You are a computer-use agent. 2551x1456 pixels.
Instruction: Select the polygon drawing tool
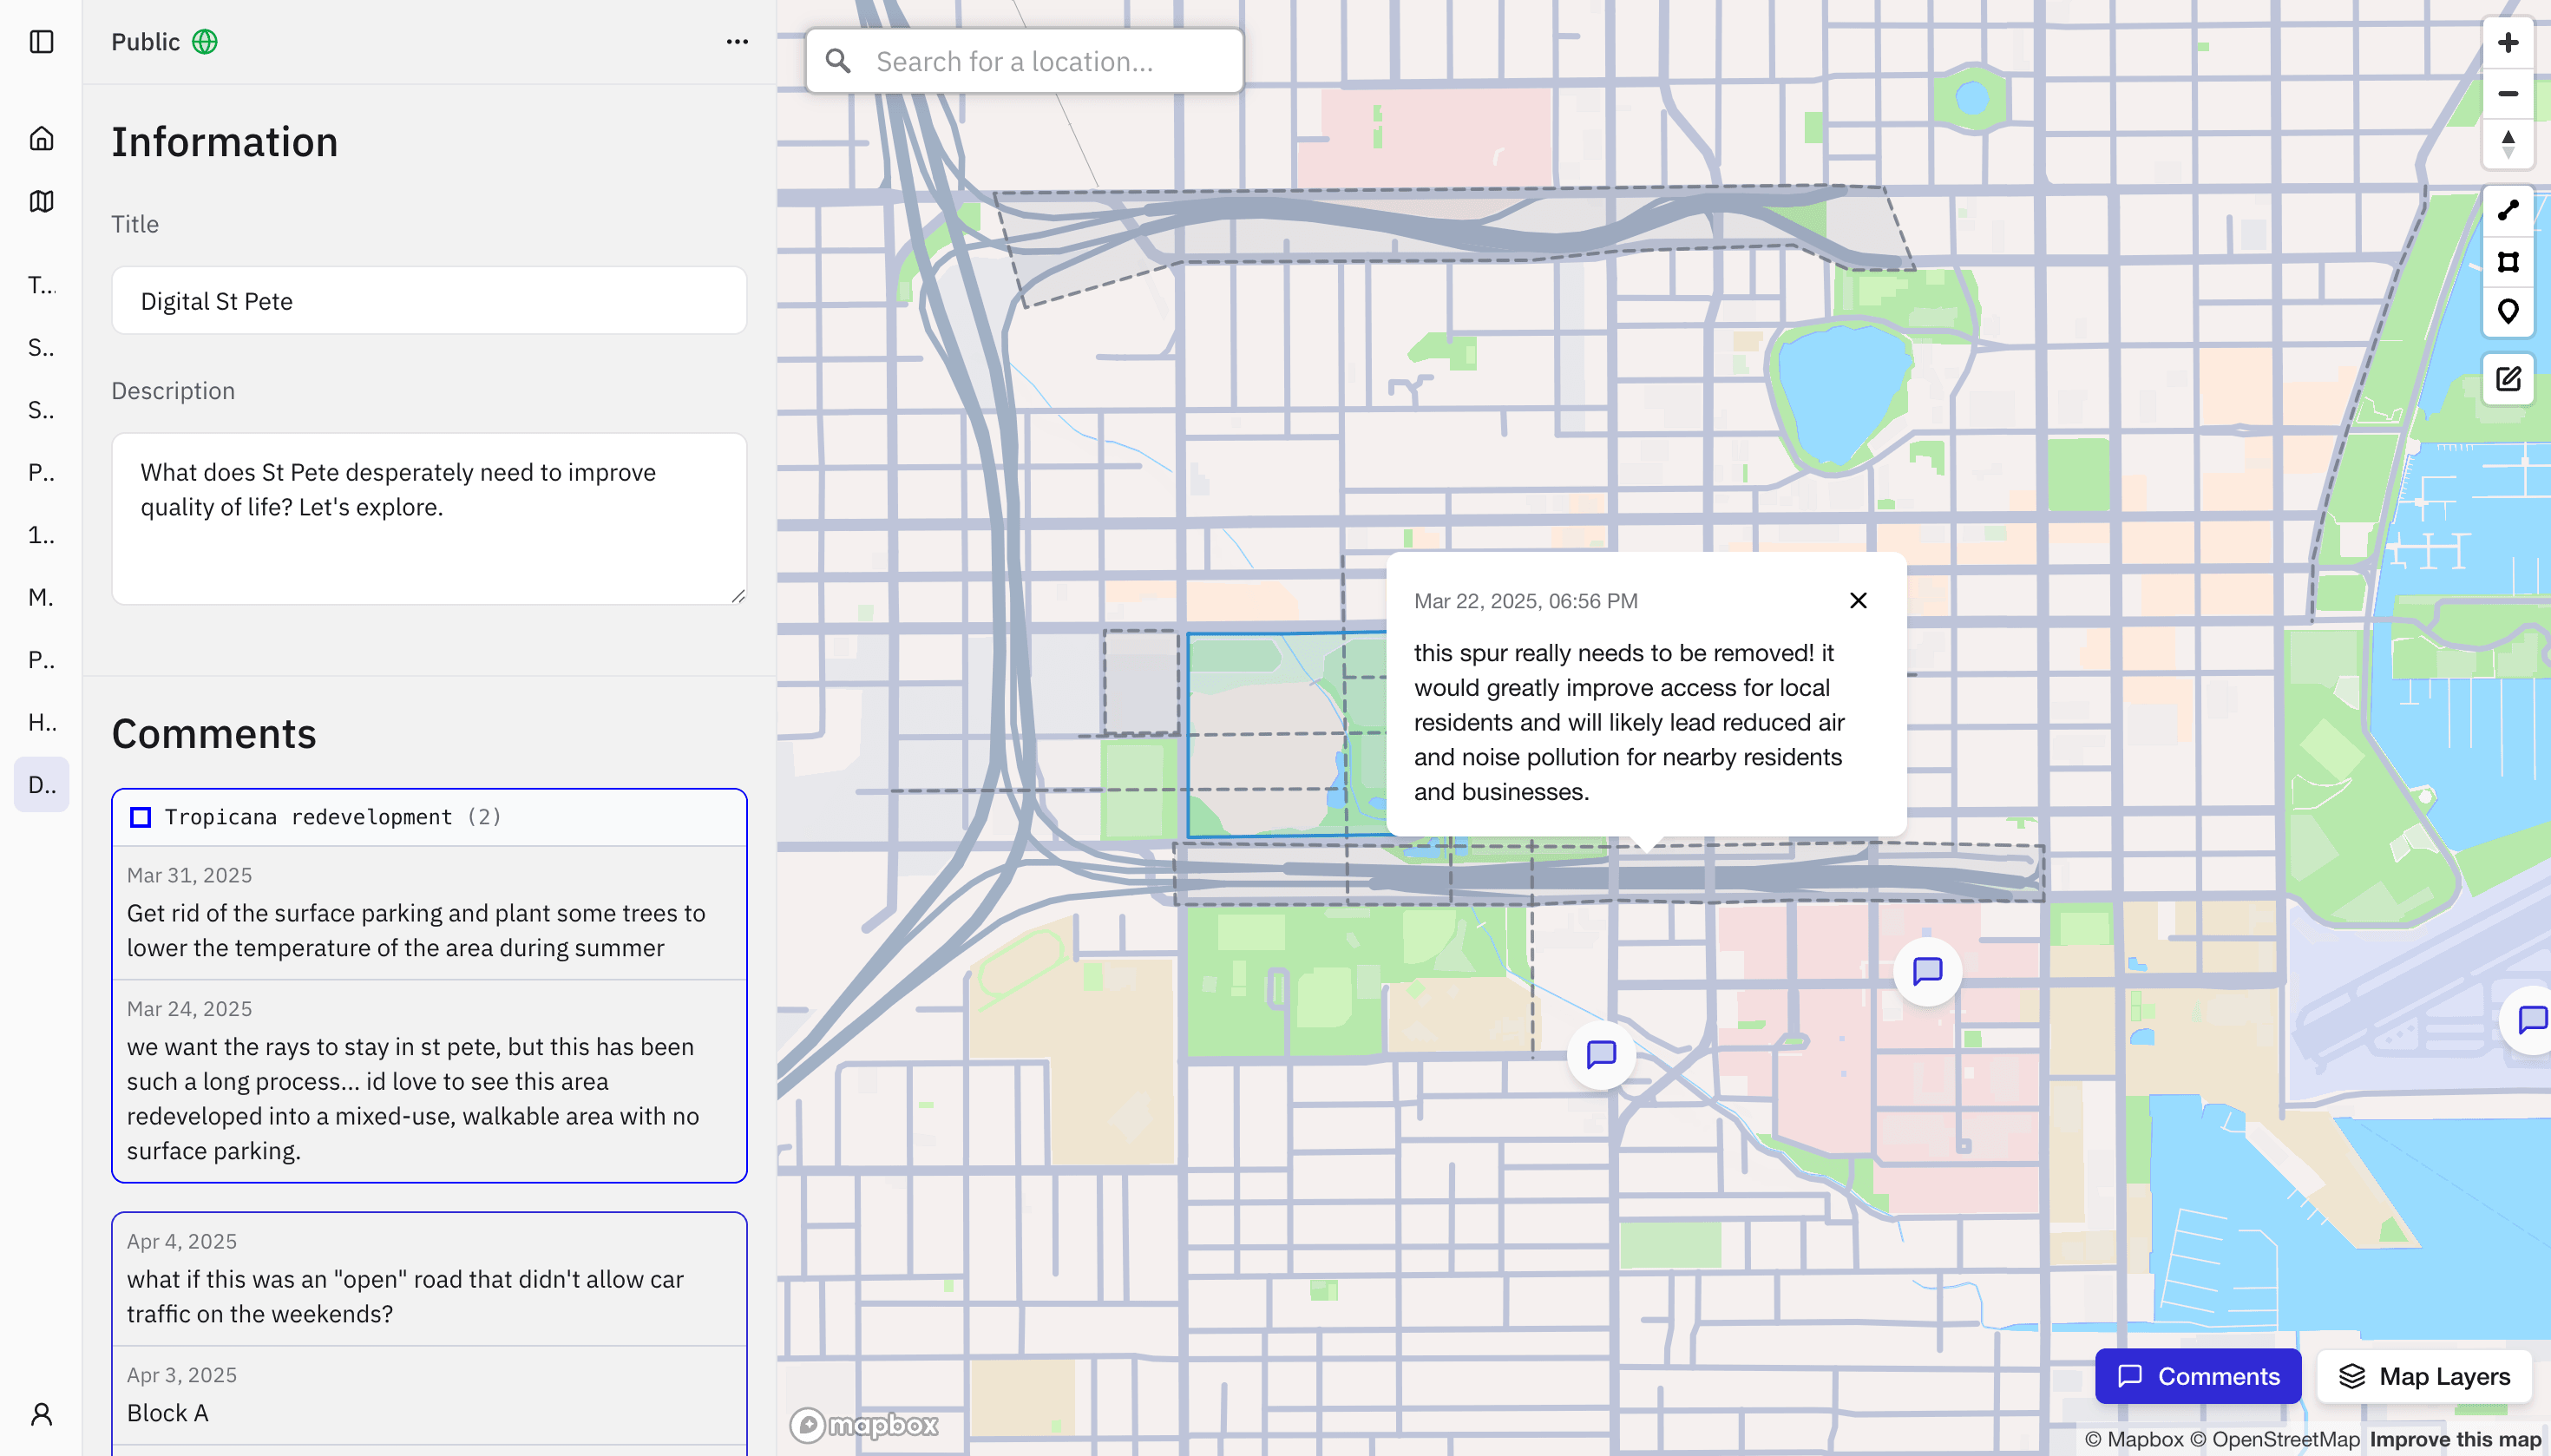[x=2507, y=261]
